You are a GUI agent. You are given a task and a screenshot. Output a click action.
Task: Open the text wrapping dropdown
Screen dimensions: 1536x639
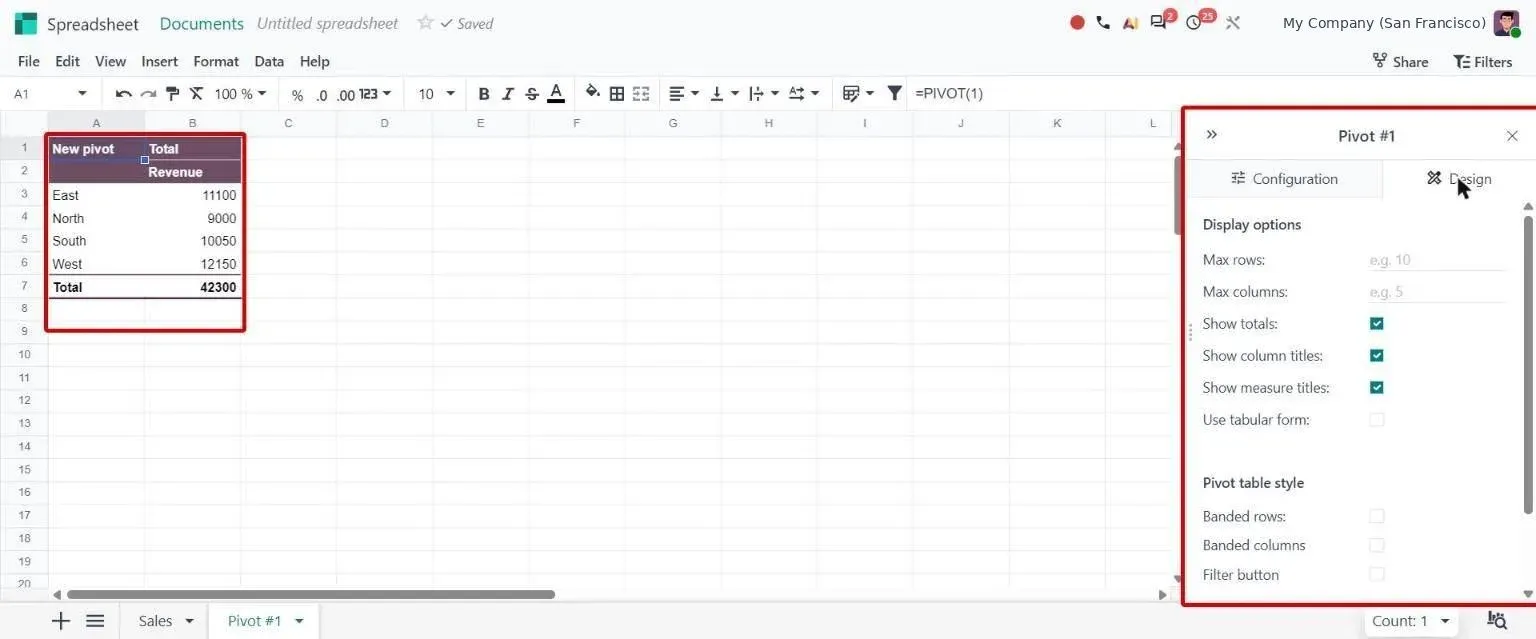(764, 94)
